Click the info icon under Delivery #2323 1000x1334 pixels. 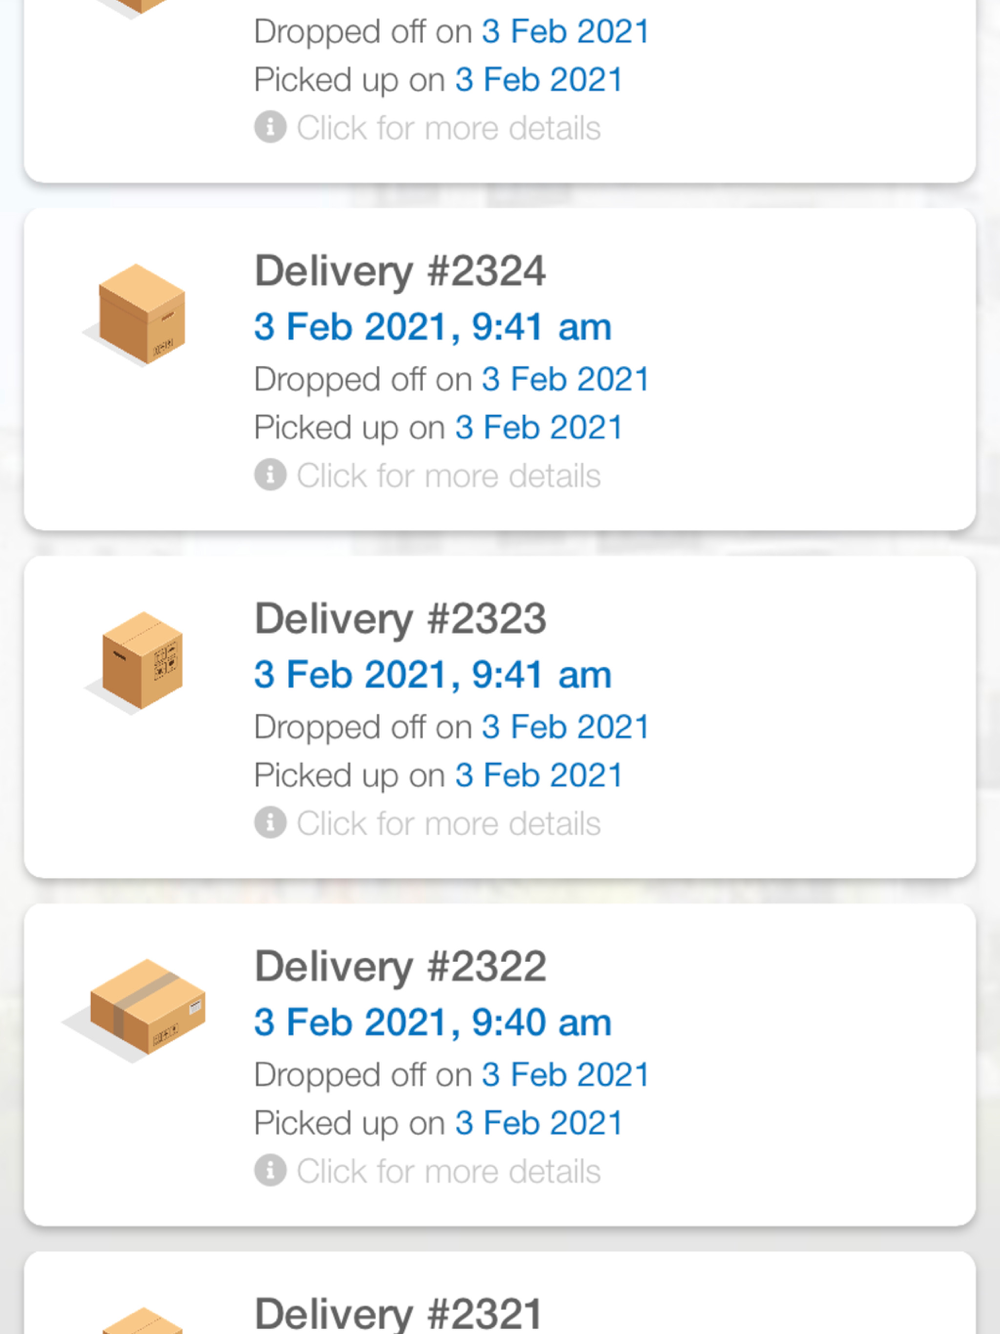[270, 823]
